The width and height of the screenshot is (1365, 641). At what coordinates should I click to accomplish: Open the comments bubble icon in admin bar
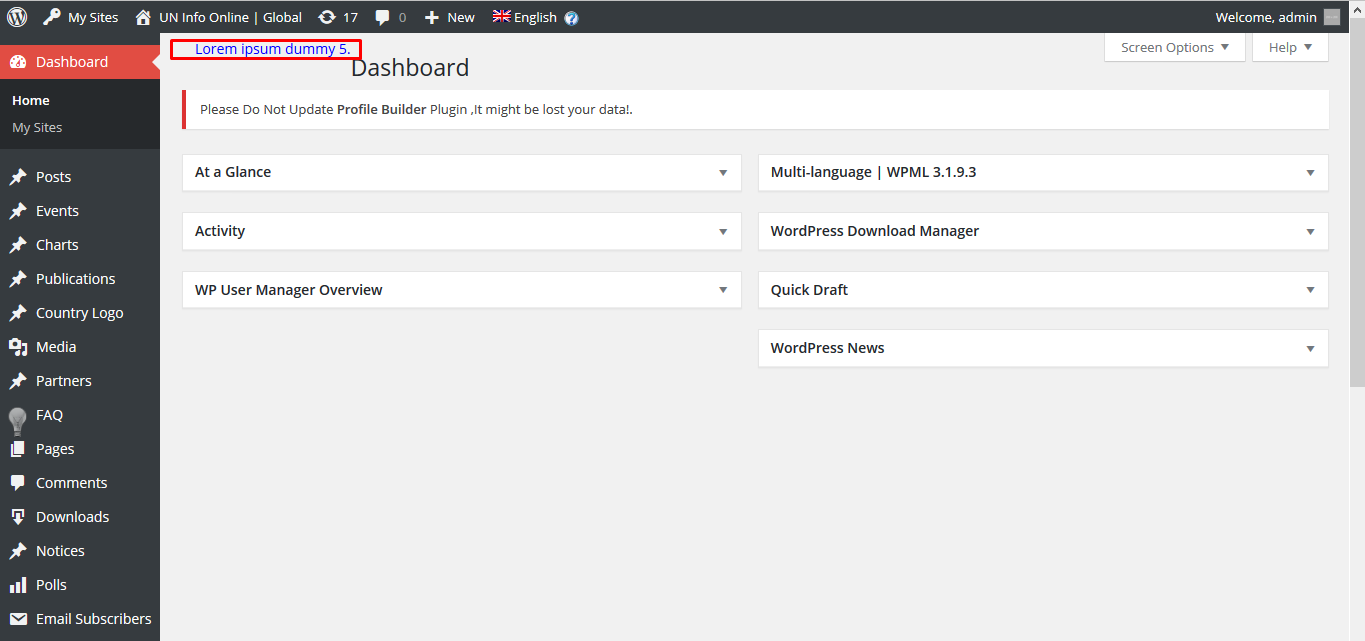pyautogui.click(x=383, y=17)
